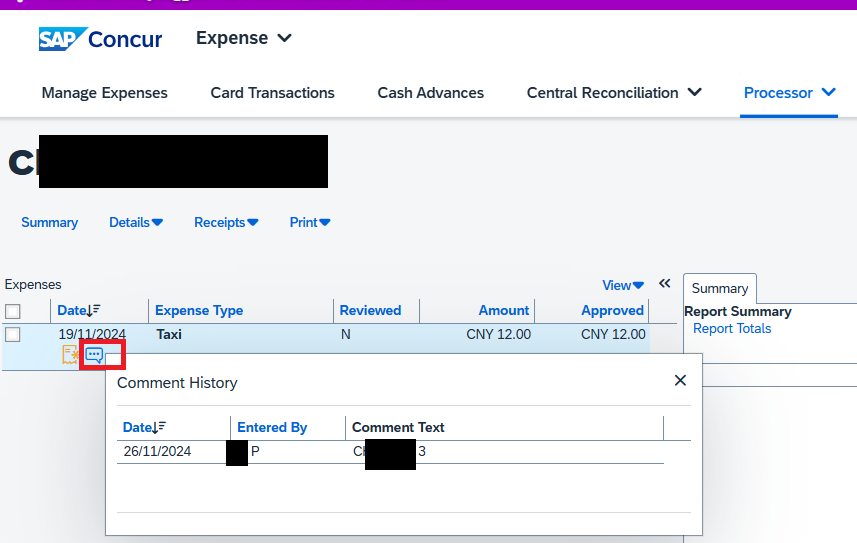Viewport: 857px width, 543px height.
Task: Go to the Manage Expenses tab
Action: tap(104, 93)
